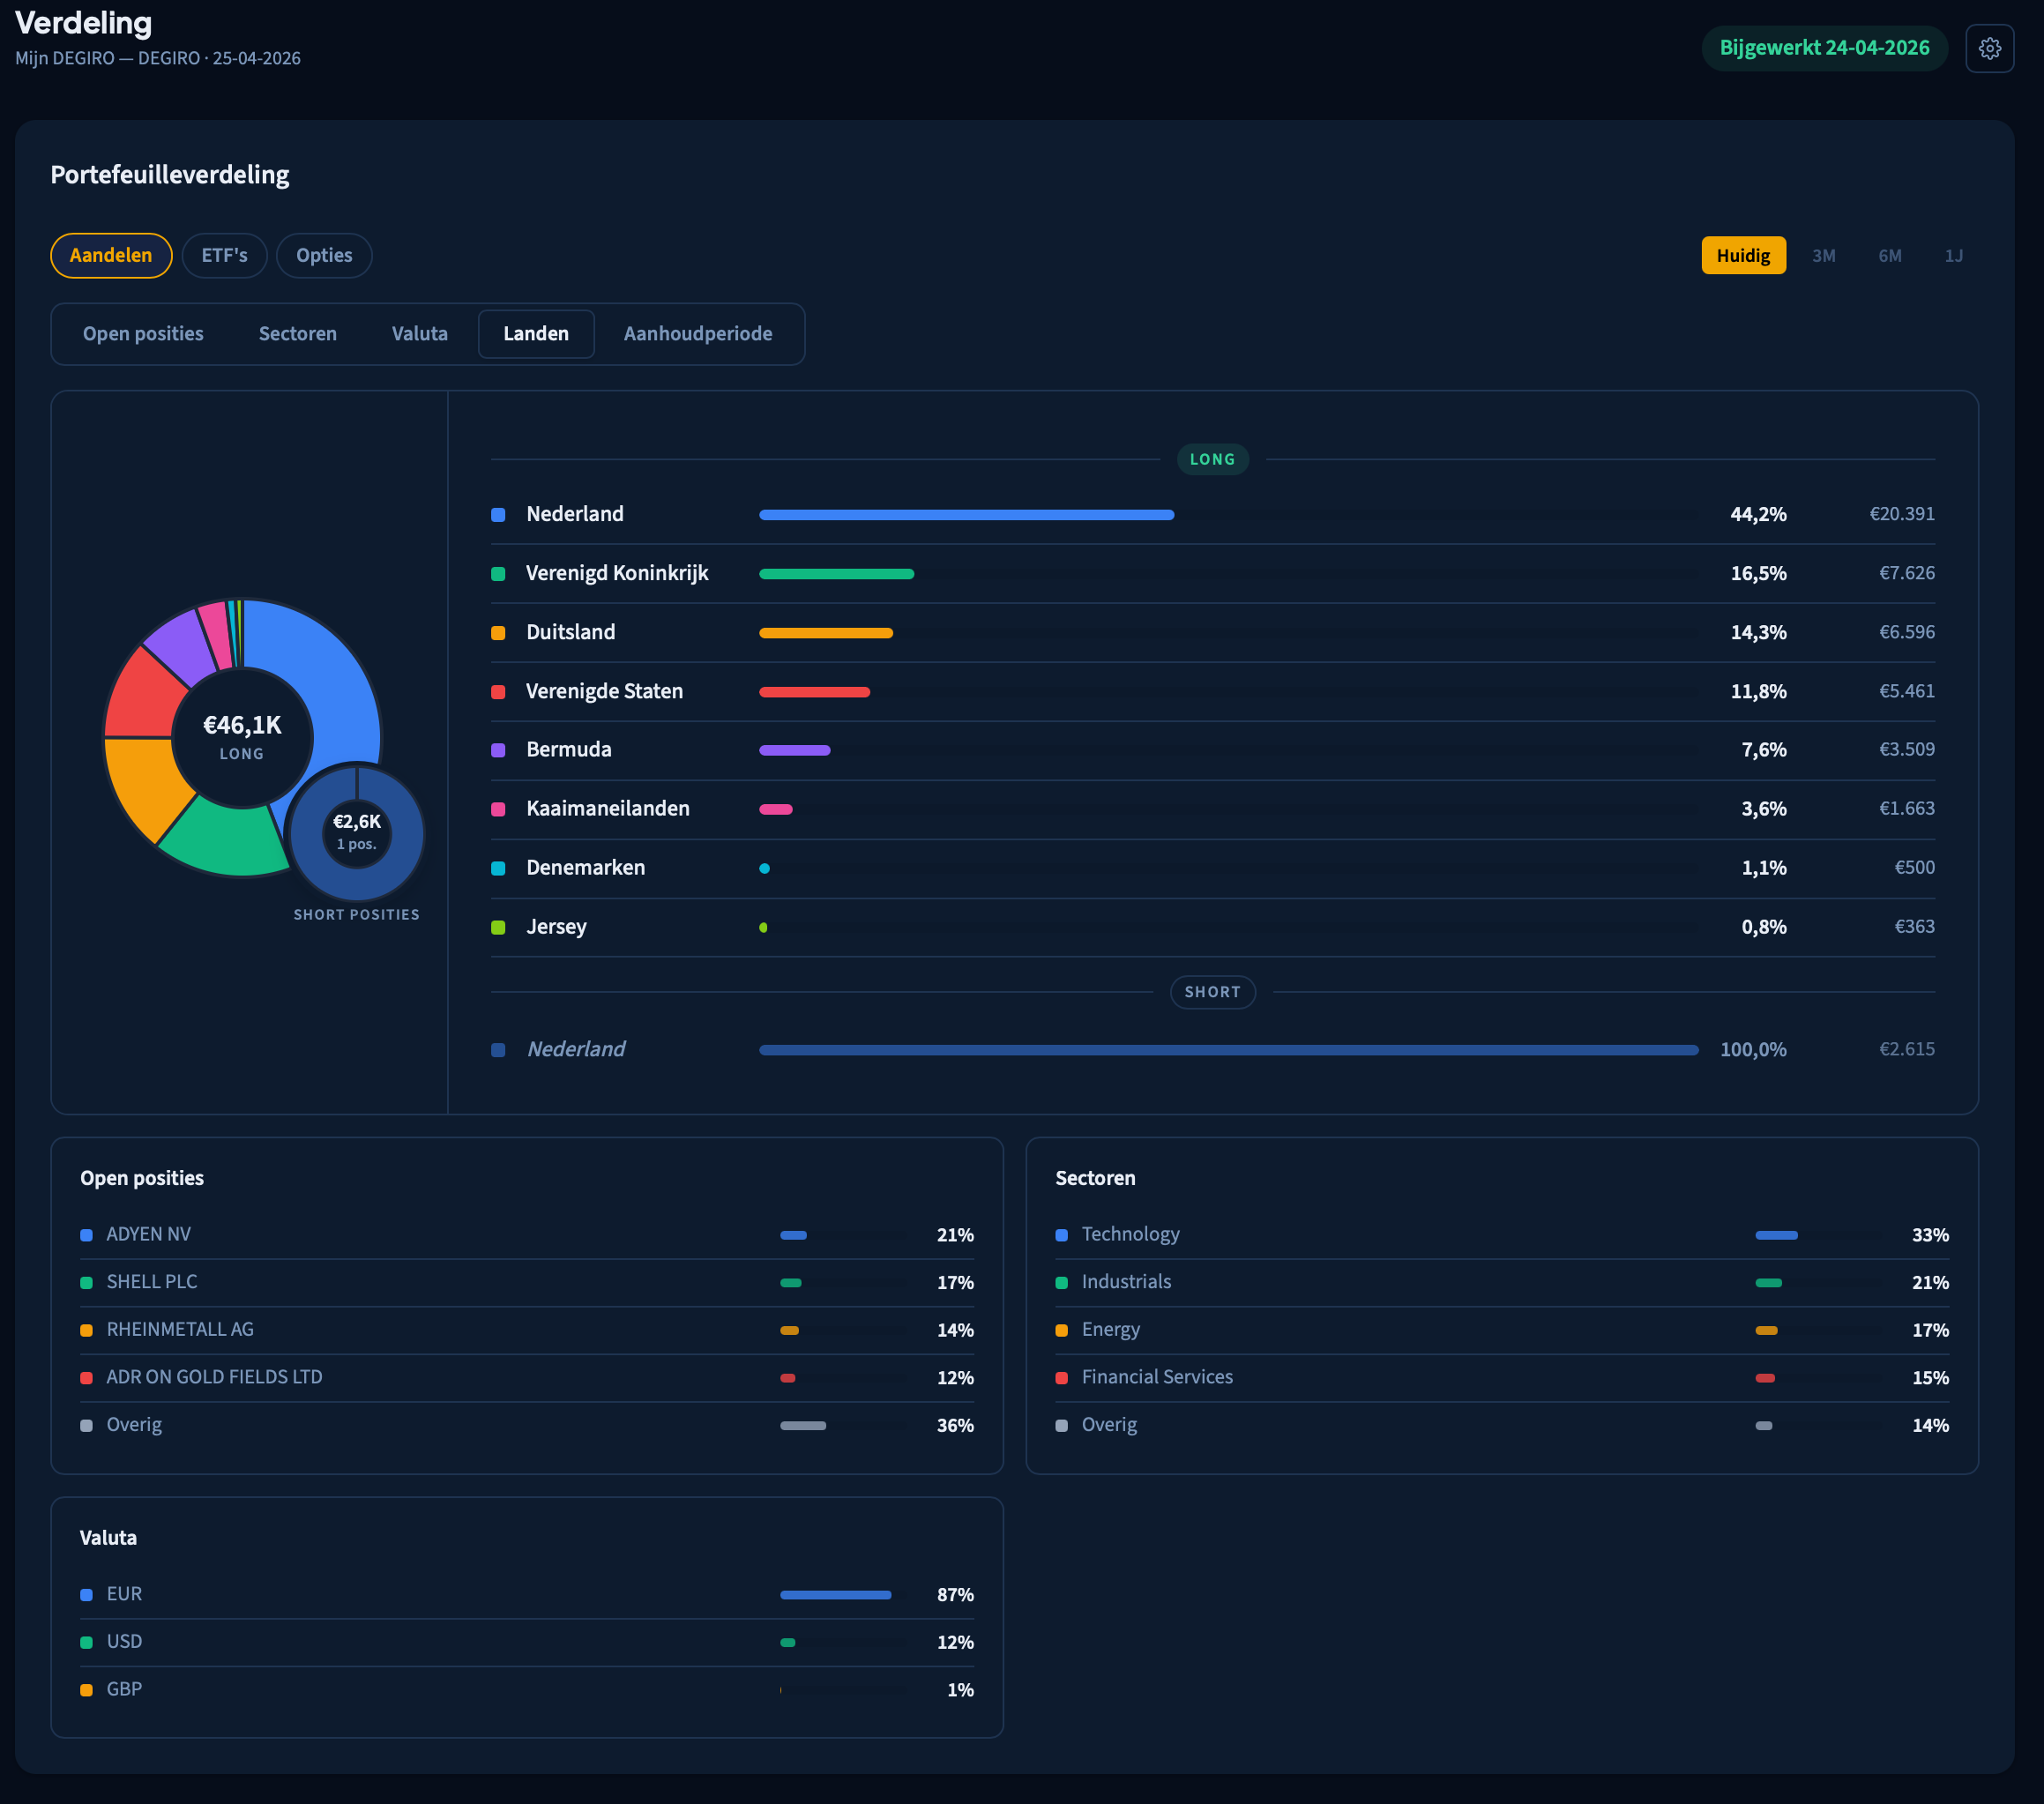Select the Bermuda country row
2044x1804 pixels.
click(569, 750)
